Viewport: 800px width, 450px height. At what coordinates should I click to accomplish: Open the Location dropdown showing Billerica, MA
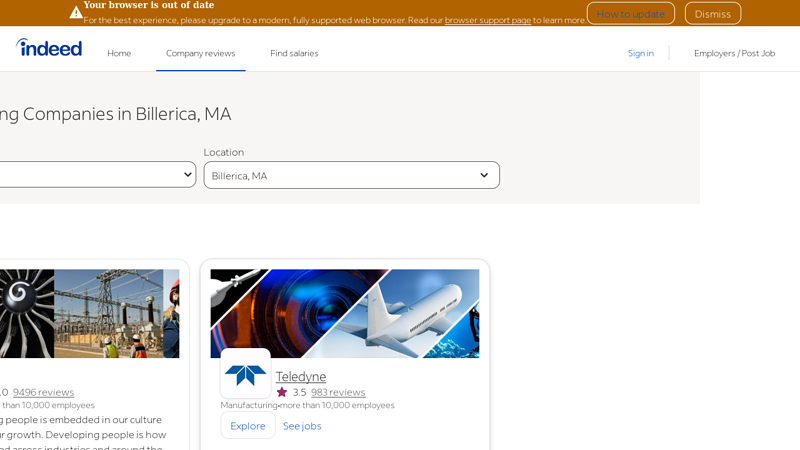(x=352, y=175)
